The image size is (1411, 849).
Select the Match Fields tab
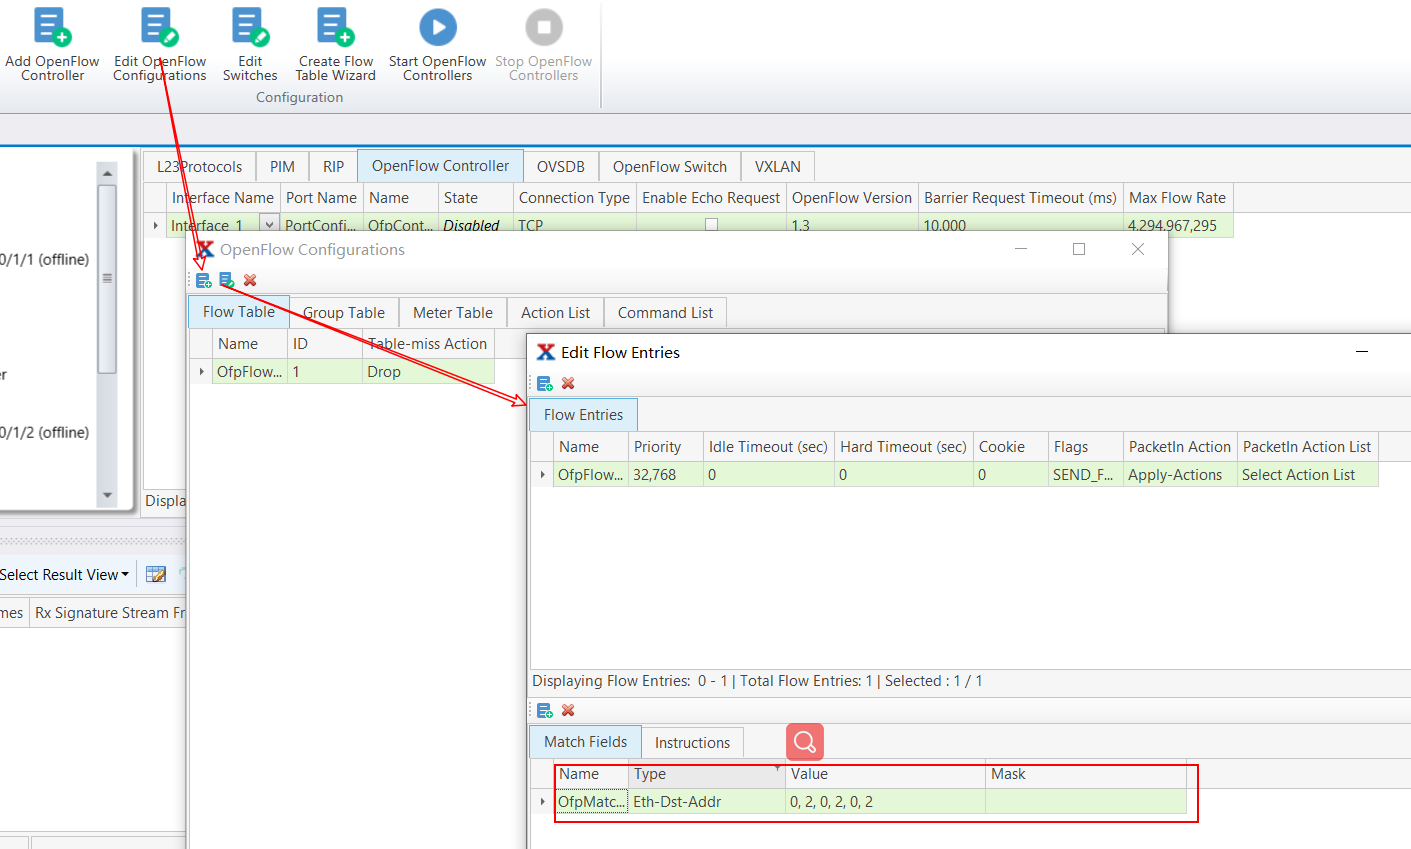click(586, 742)
